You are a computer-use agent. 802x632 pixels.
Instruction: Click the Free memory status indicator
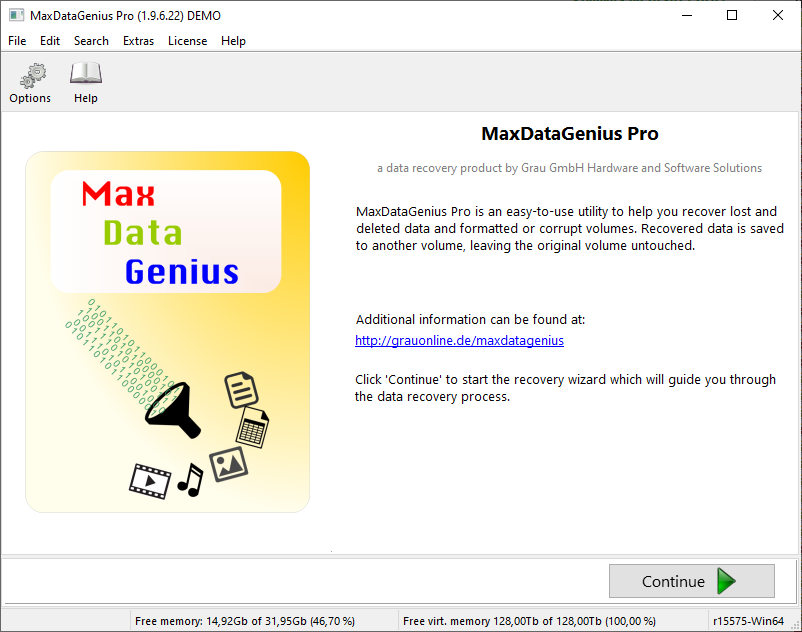pyautogui.click(x=245, y=619)
